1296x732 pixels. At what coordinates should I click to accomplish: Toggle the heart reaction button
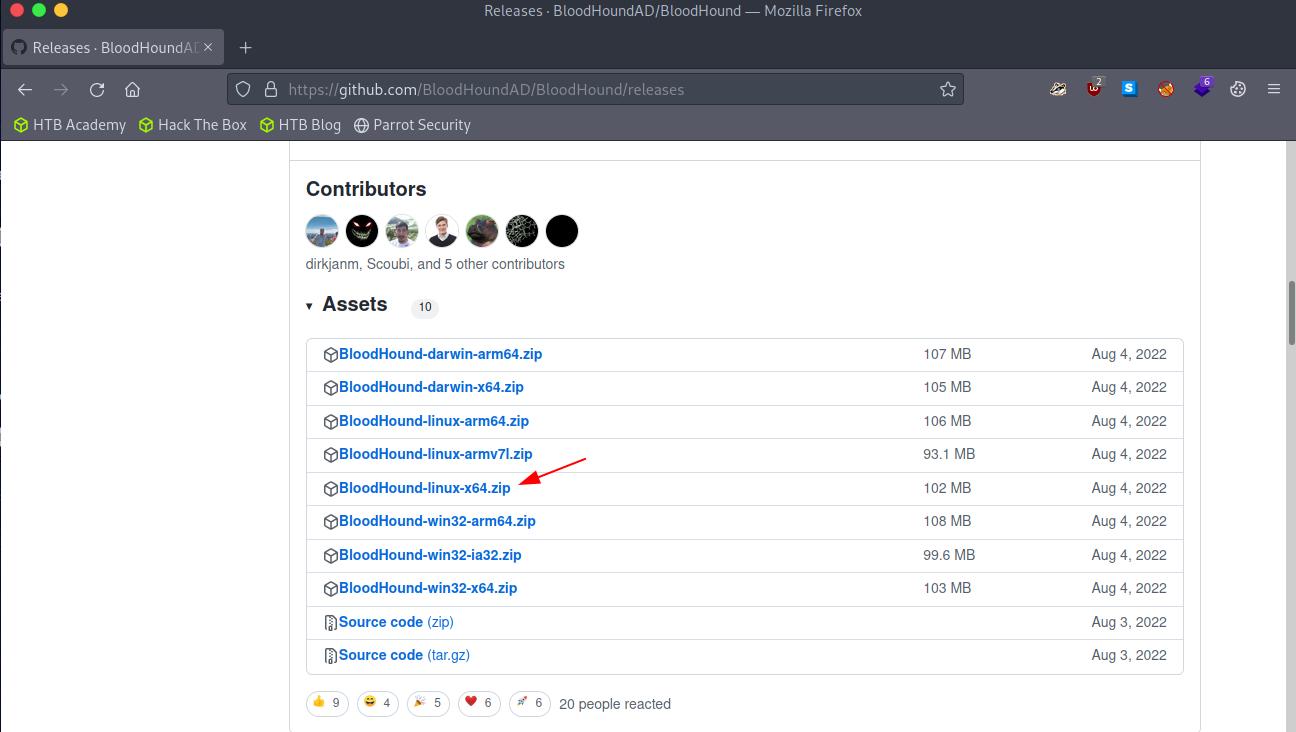[x=478, y=703]
